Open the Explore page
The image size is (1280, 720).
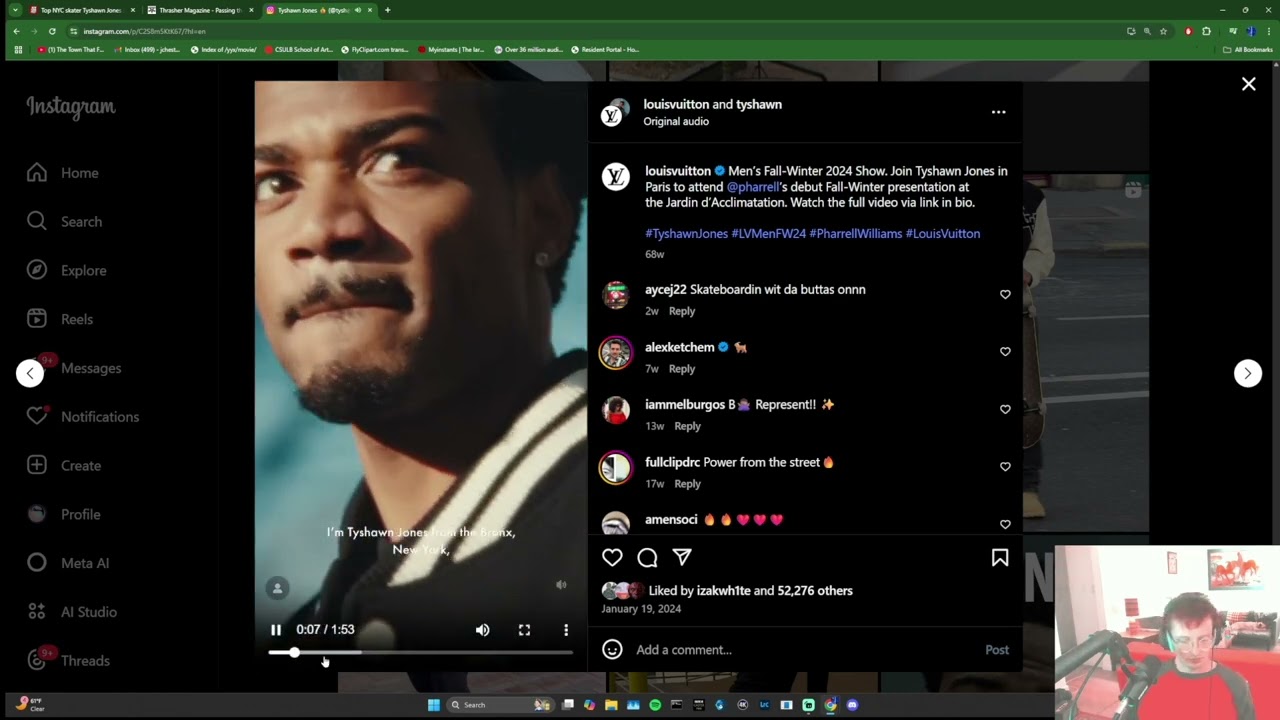66,271
